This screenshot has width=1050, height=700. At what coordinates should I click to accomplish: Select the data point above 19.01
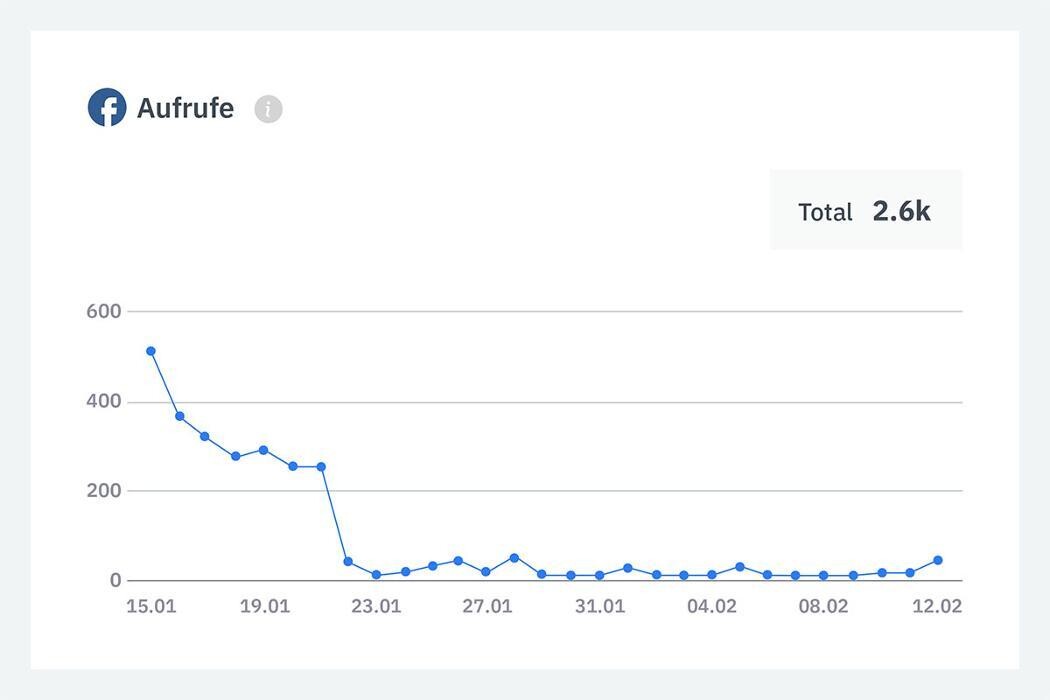pos(264,450)
